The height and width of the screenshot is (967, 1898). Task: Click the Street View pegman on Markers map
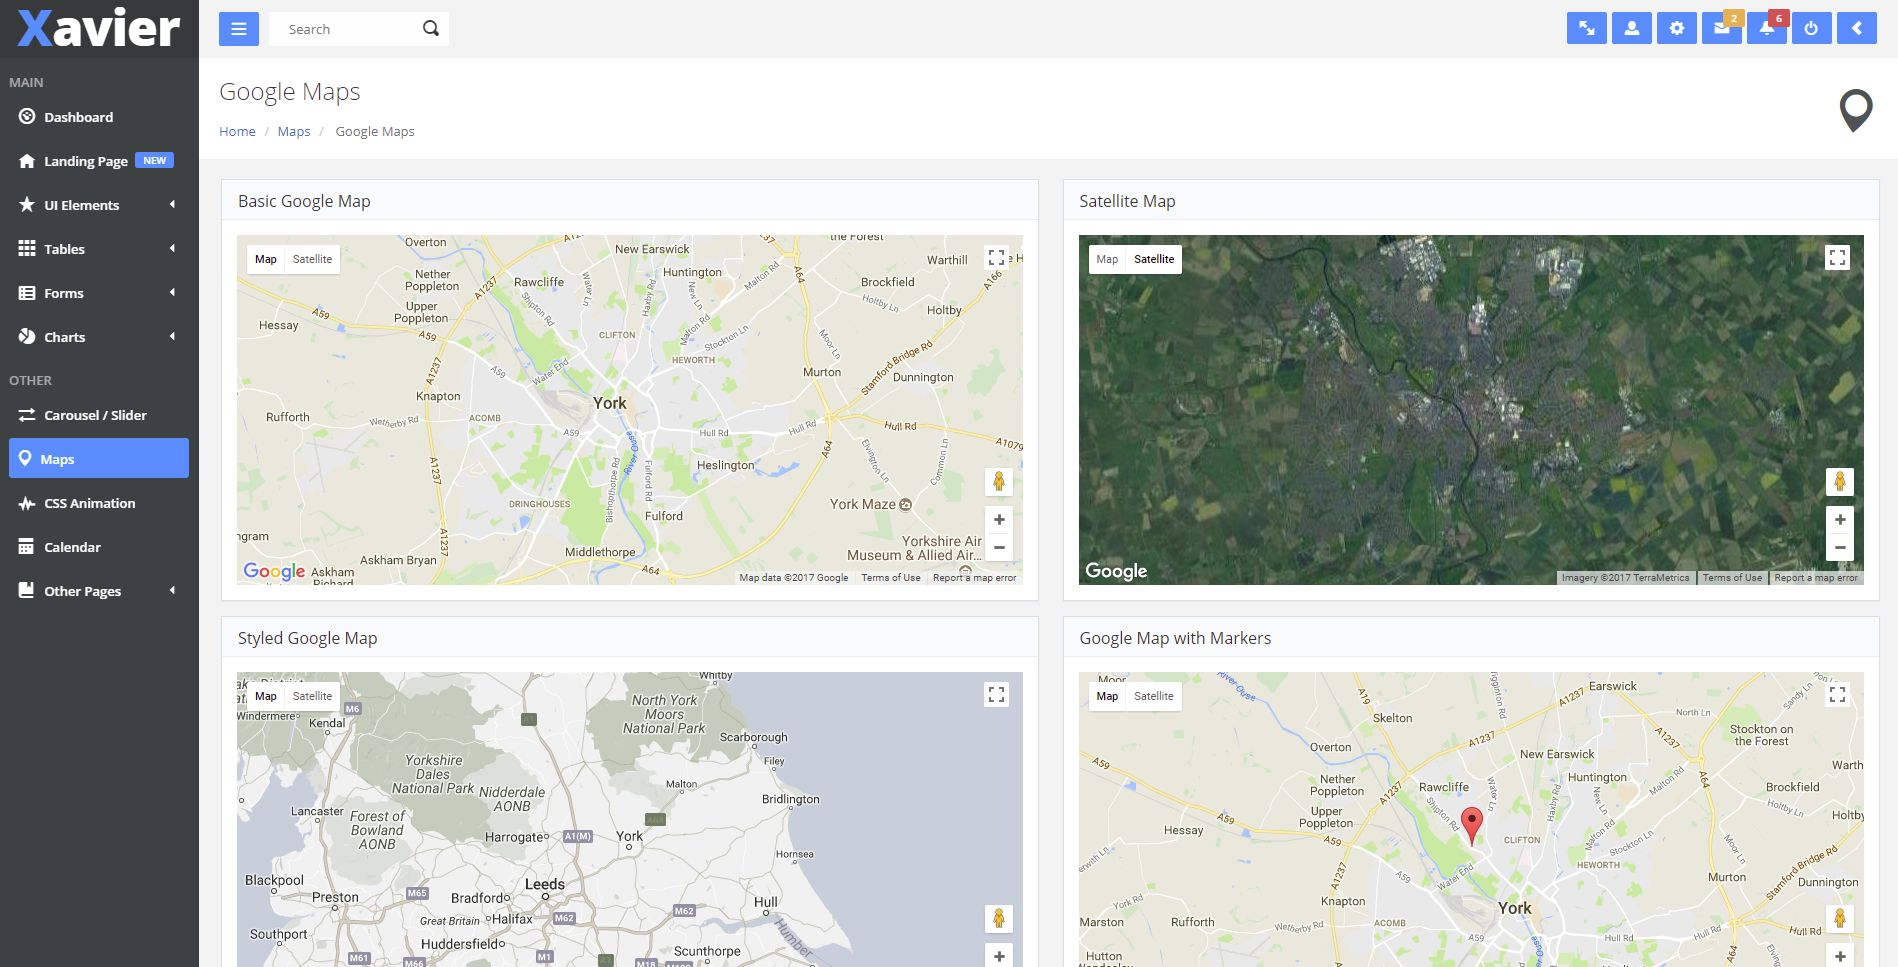1839,919
